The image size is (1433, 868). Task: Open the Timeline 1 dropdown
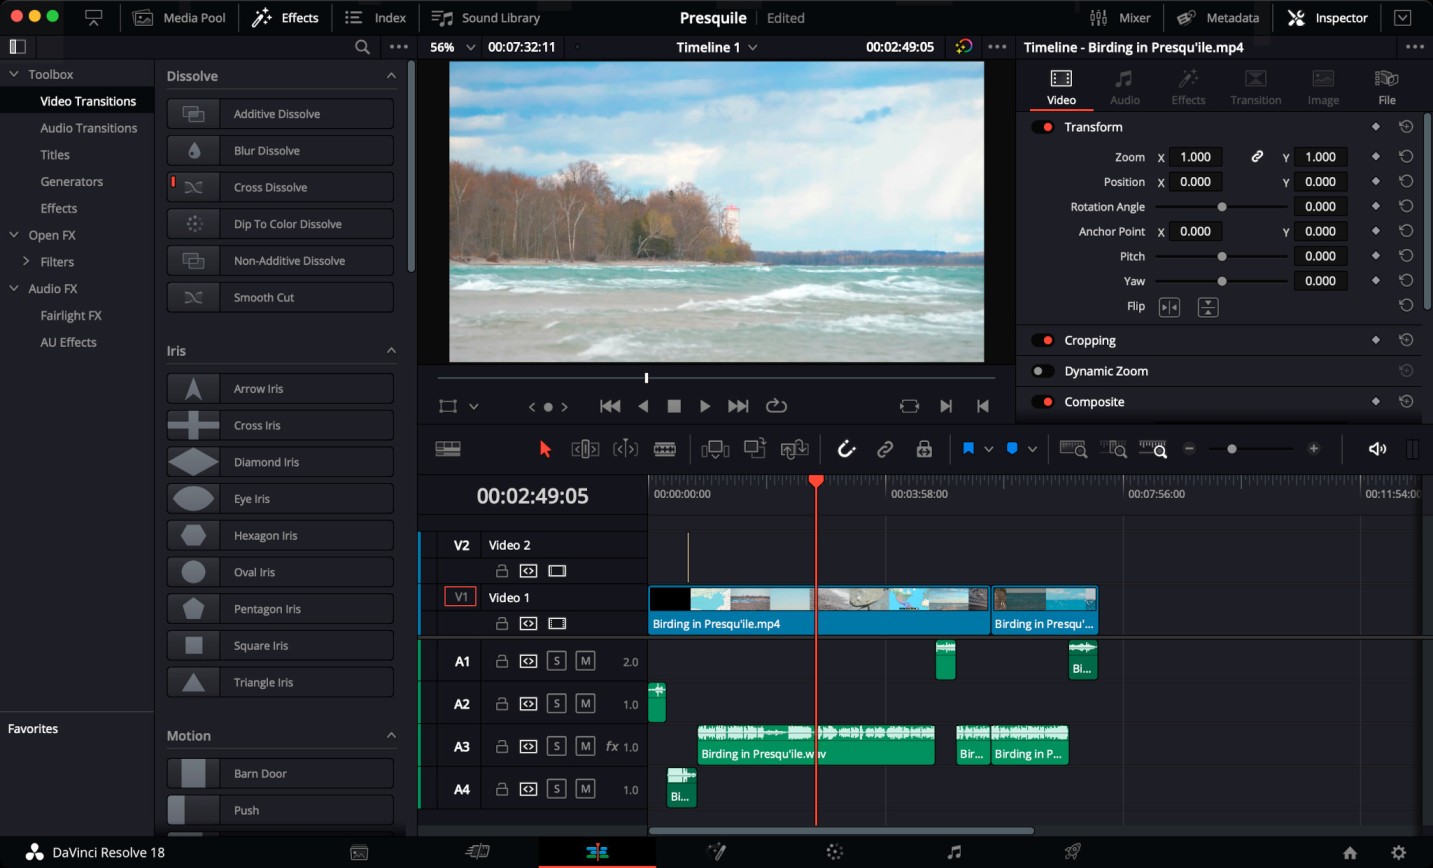pos(753,47)
